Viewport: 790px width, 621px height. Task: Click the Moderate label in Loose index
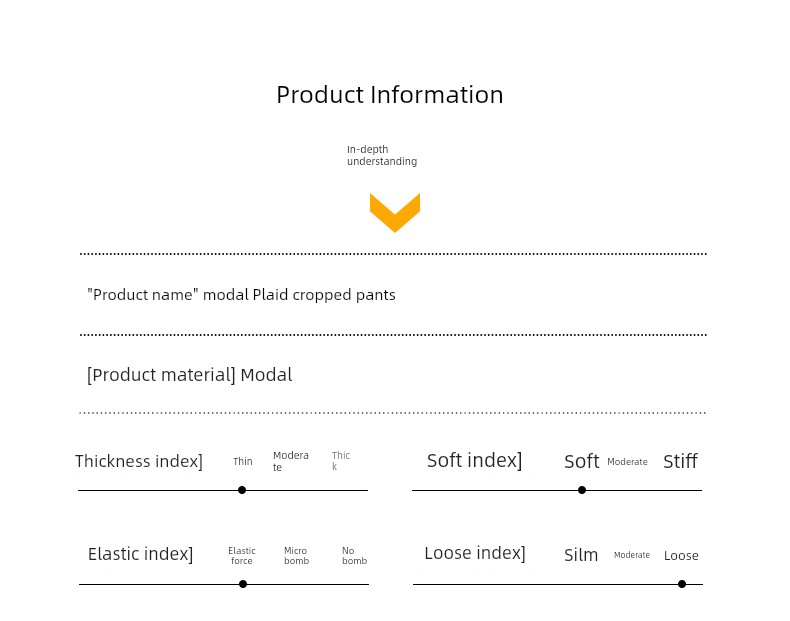pyautogui.click(x=632, y=555)
